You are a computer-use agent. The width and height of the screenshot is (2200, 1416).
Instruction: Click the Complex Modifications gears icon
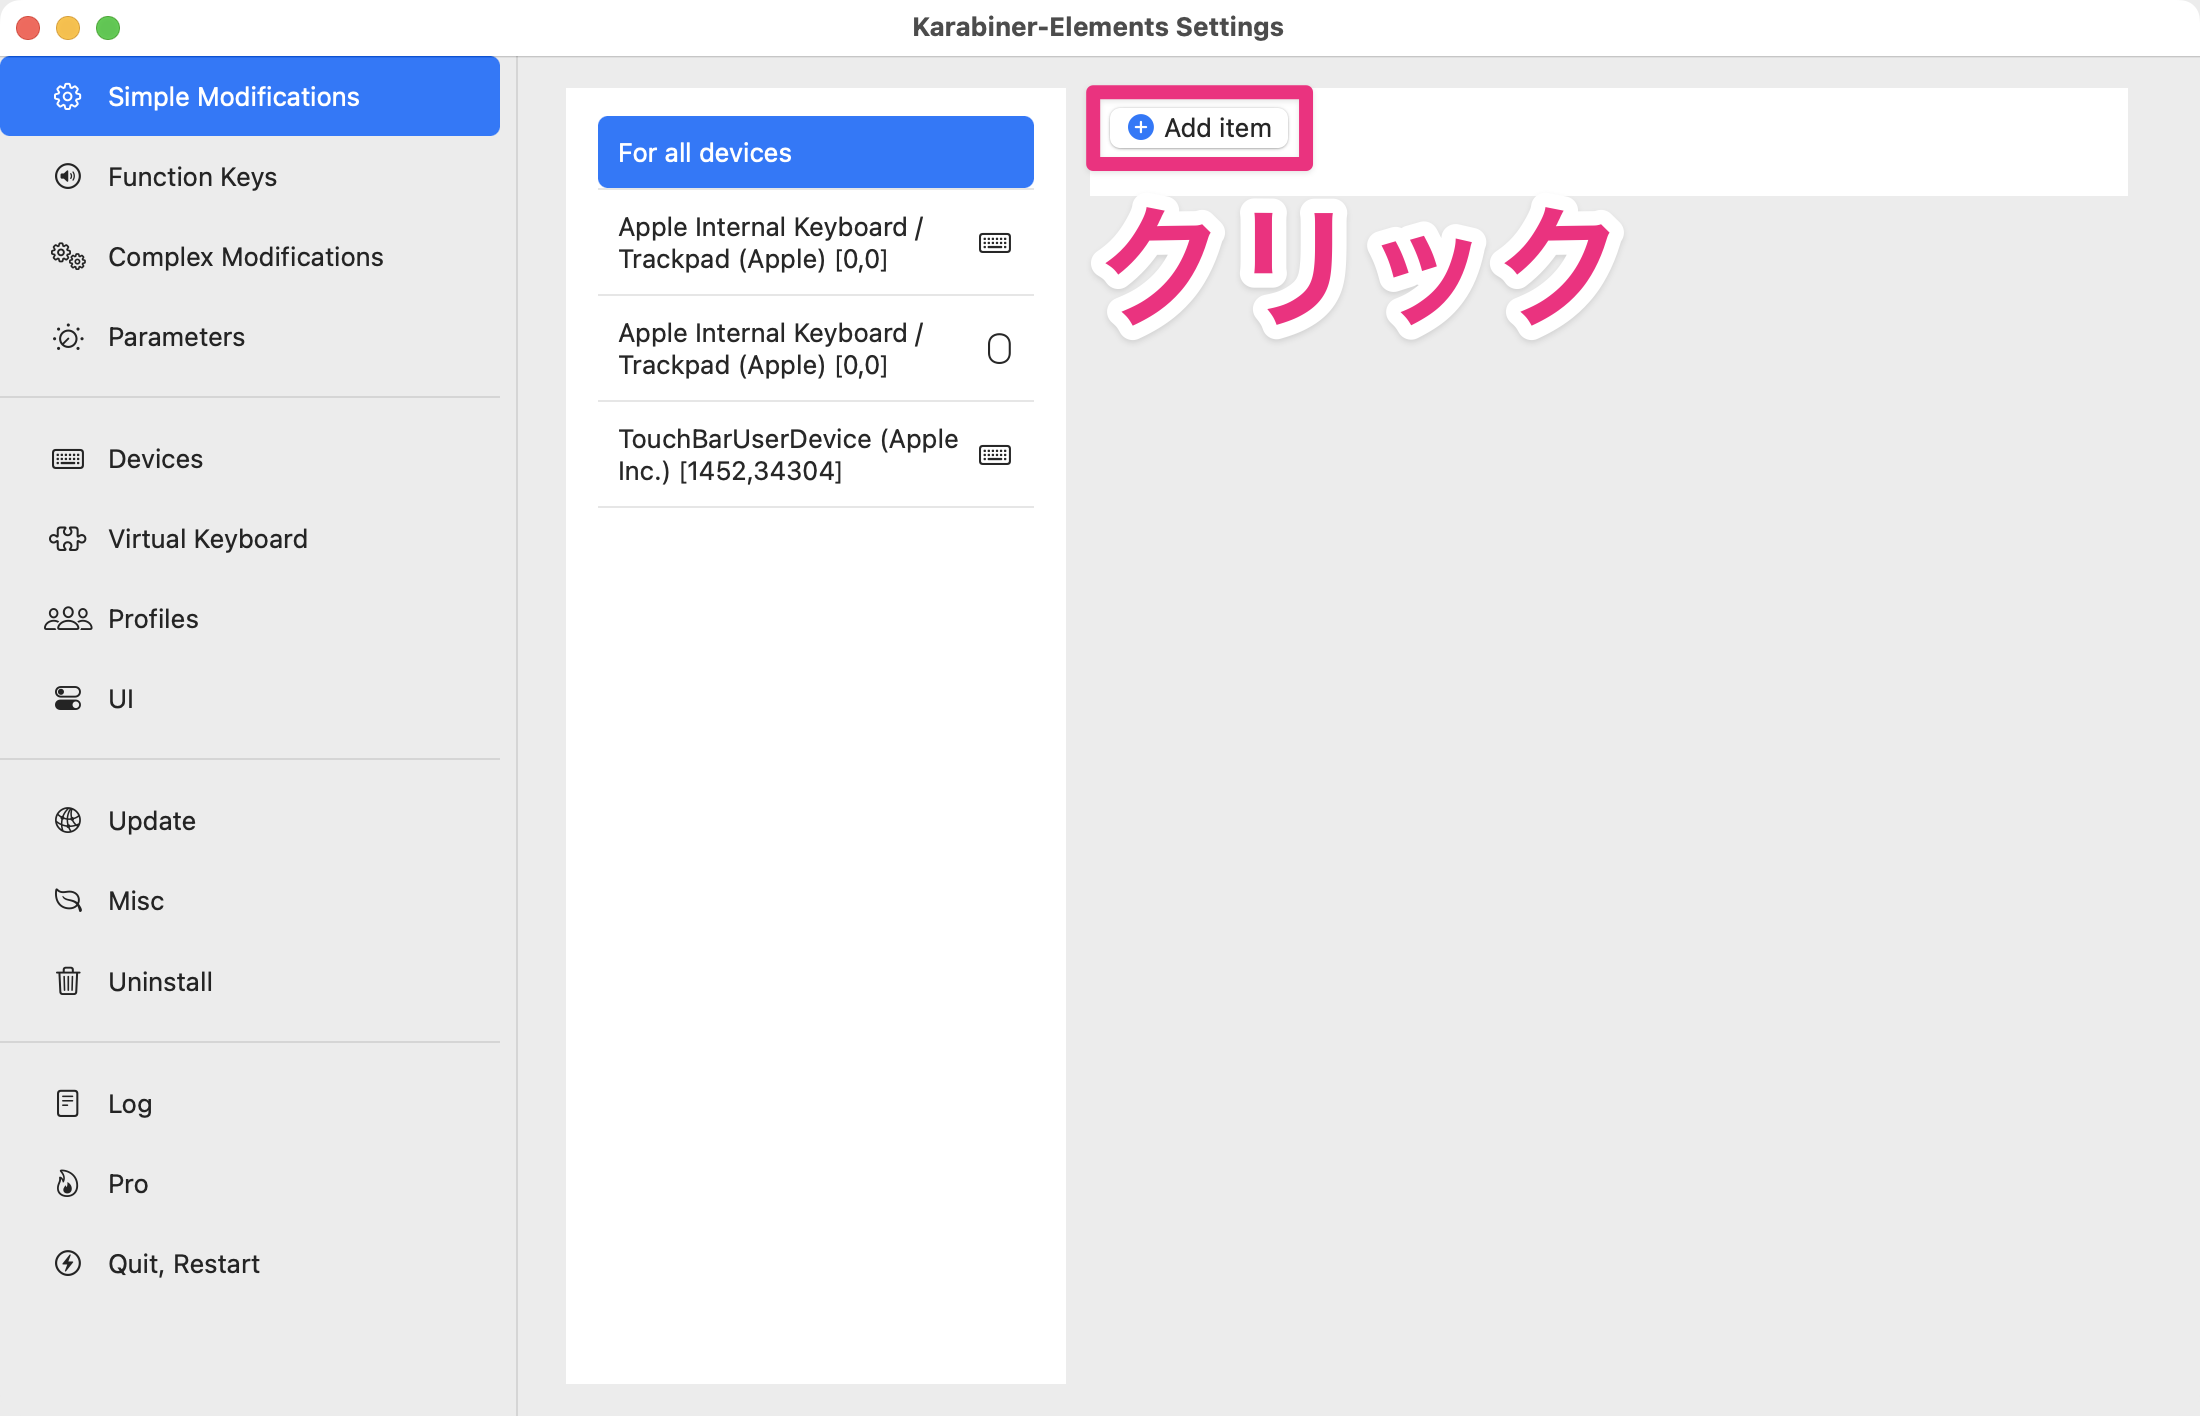[x=67, y=257]
